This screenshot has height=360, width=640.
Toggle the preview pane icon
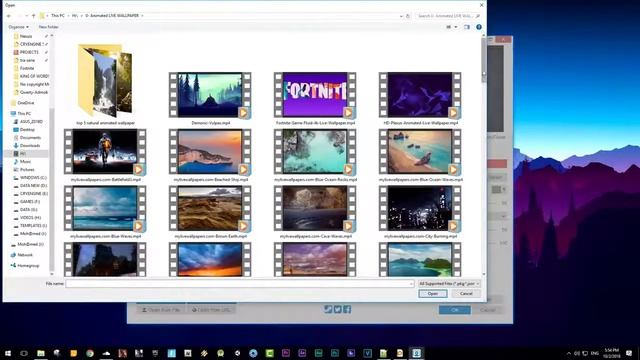pyautogui.click(x=467, y=27)
